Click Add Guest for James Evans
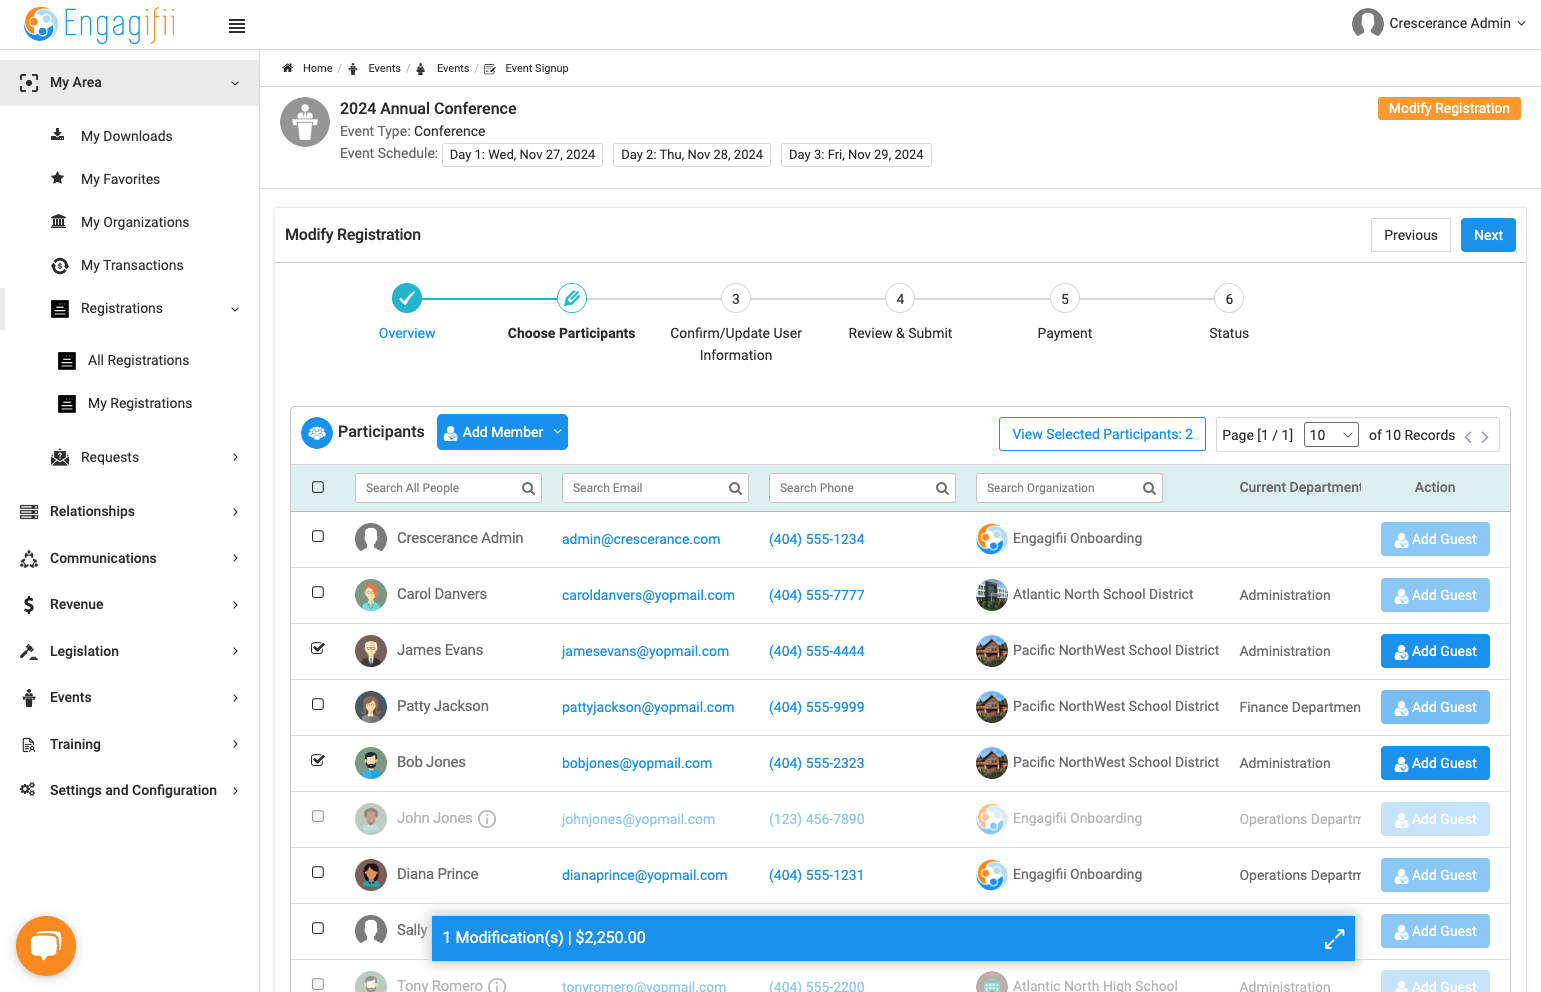Viewport: 1541px width, 992px height. pos(1435,651)
